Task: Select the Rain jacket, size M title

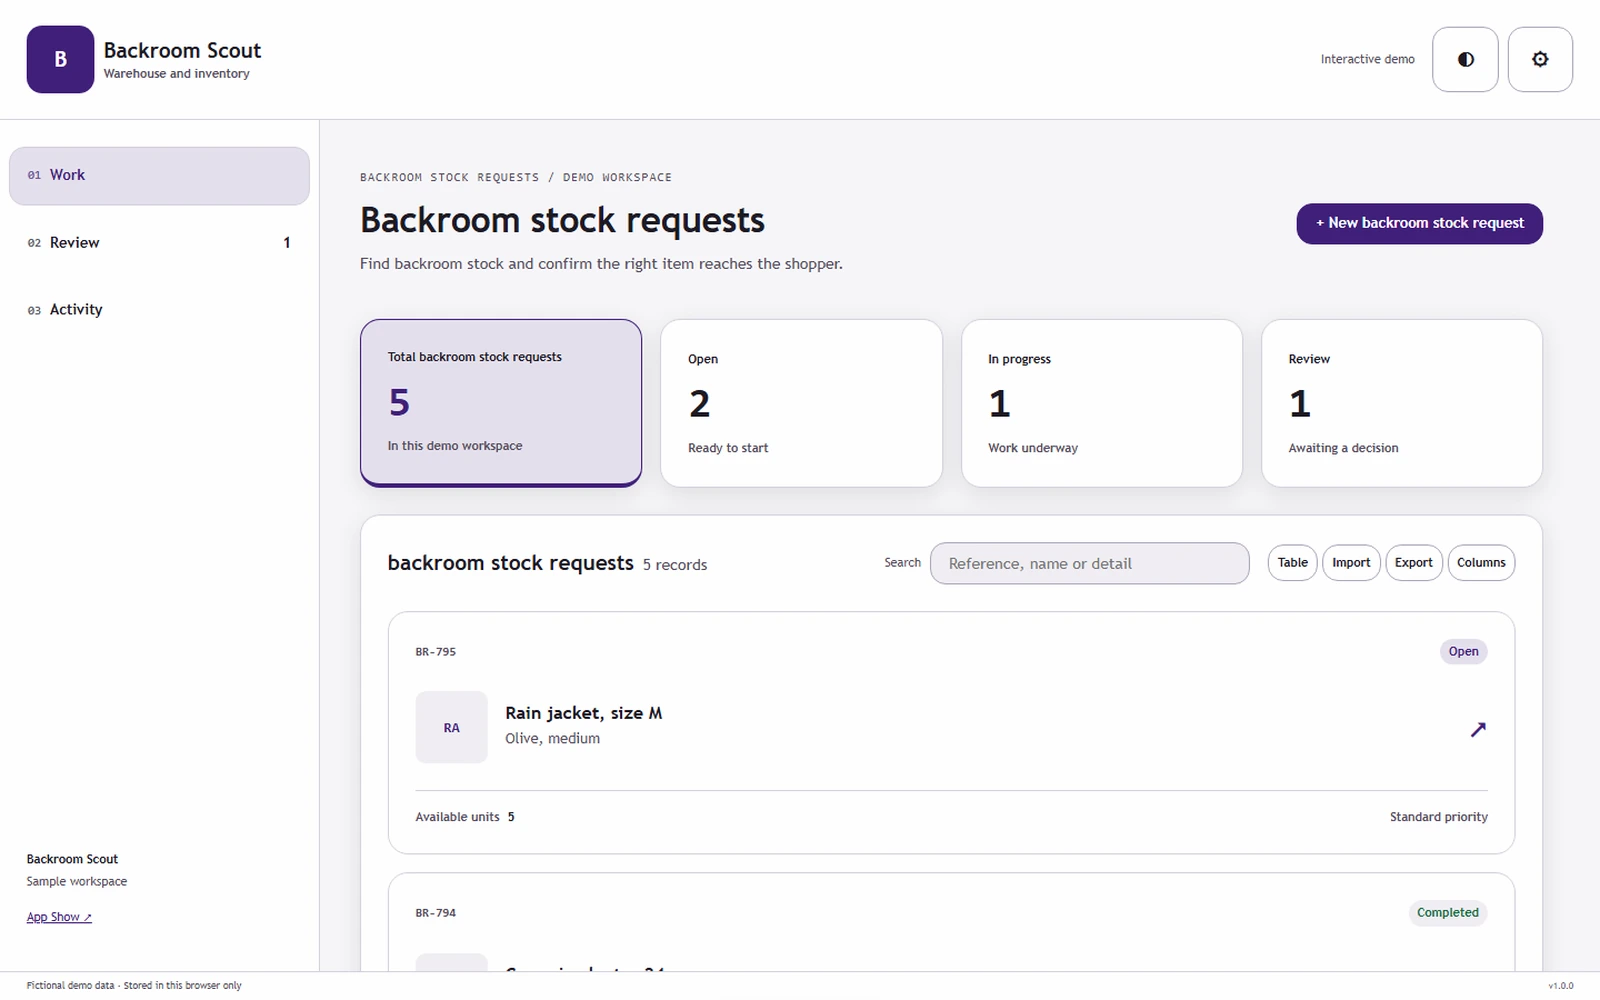Action: pyautogui.click(x=583, y=713)
